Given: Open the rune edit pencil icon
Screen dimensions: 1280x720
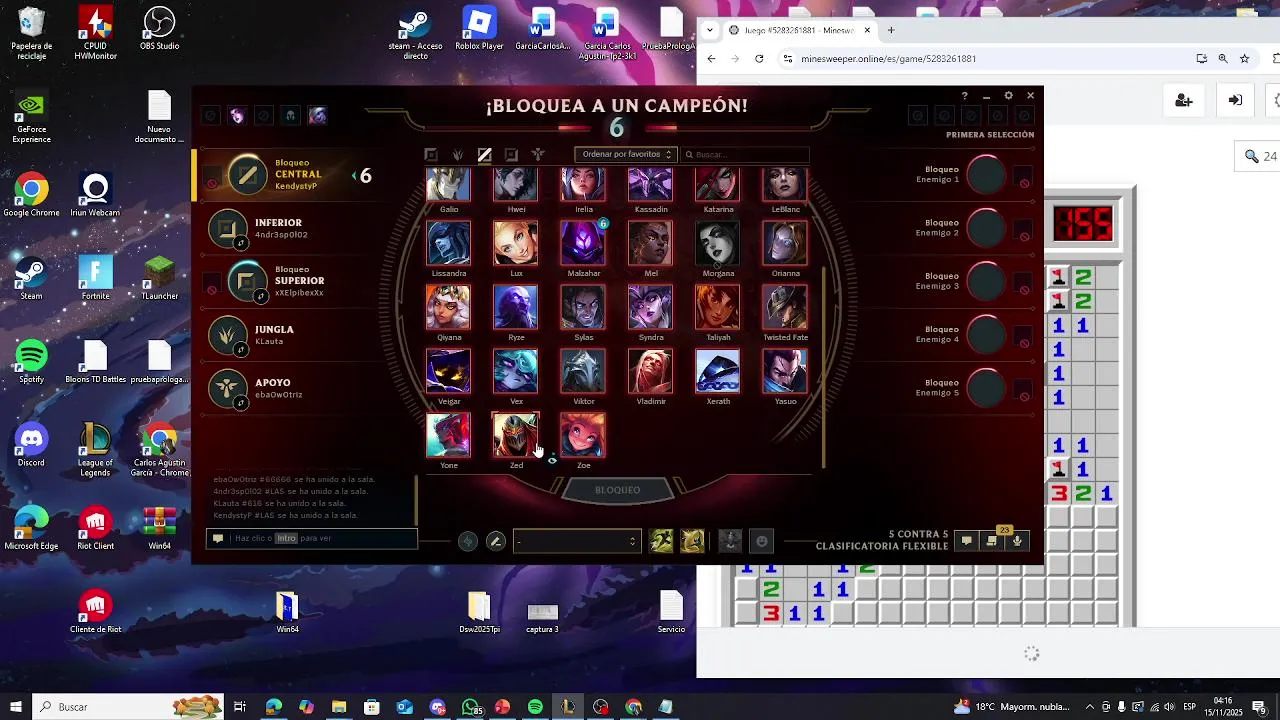Looking at the screenshot, I should (495, 541).
